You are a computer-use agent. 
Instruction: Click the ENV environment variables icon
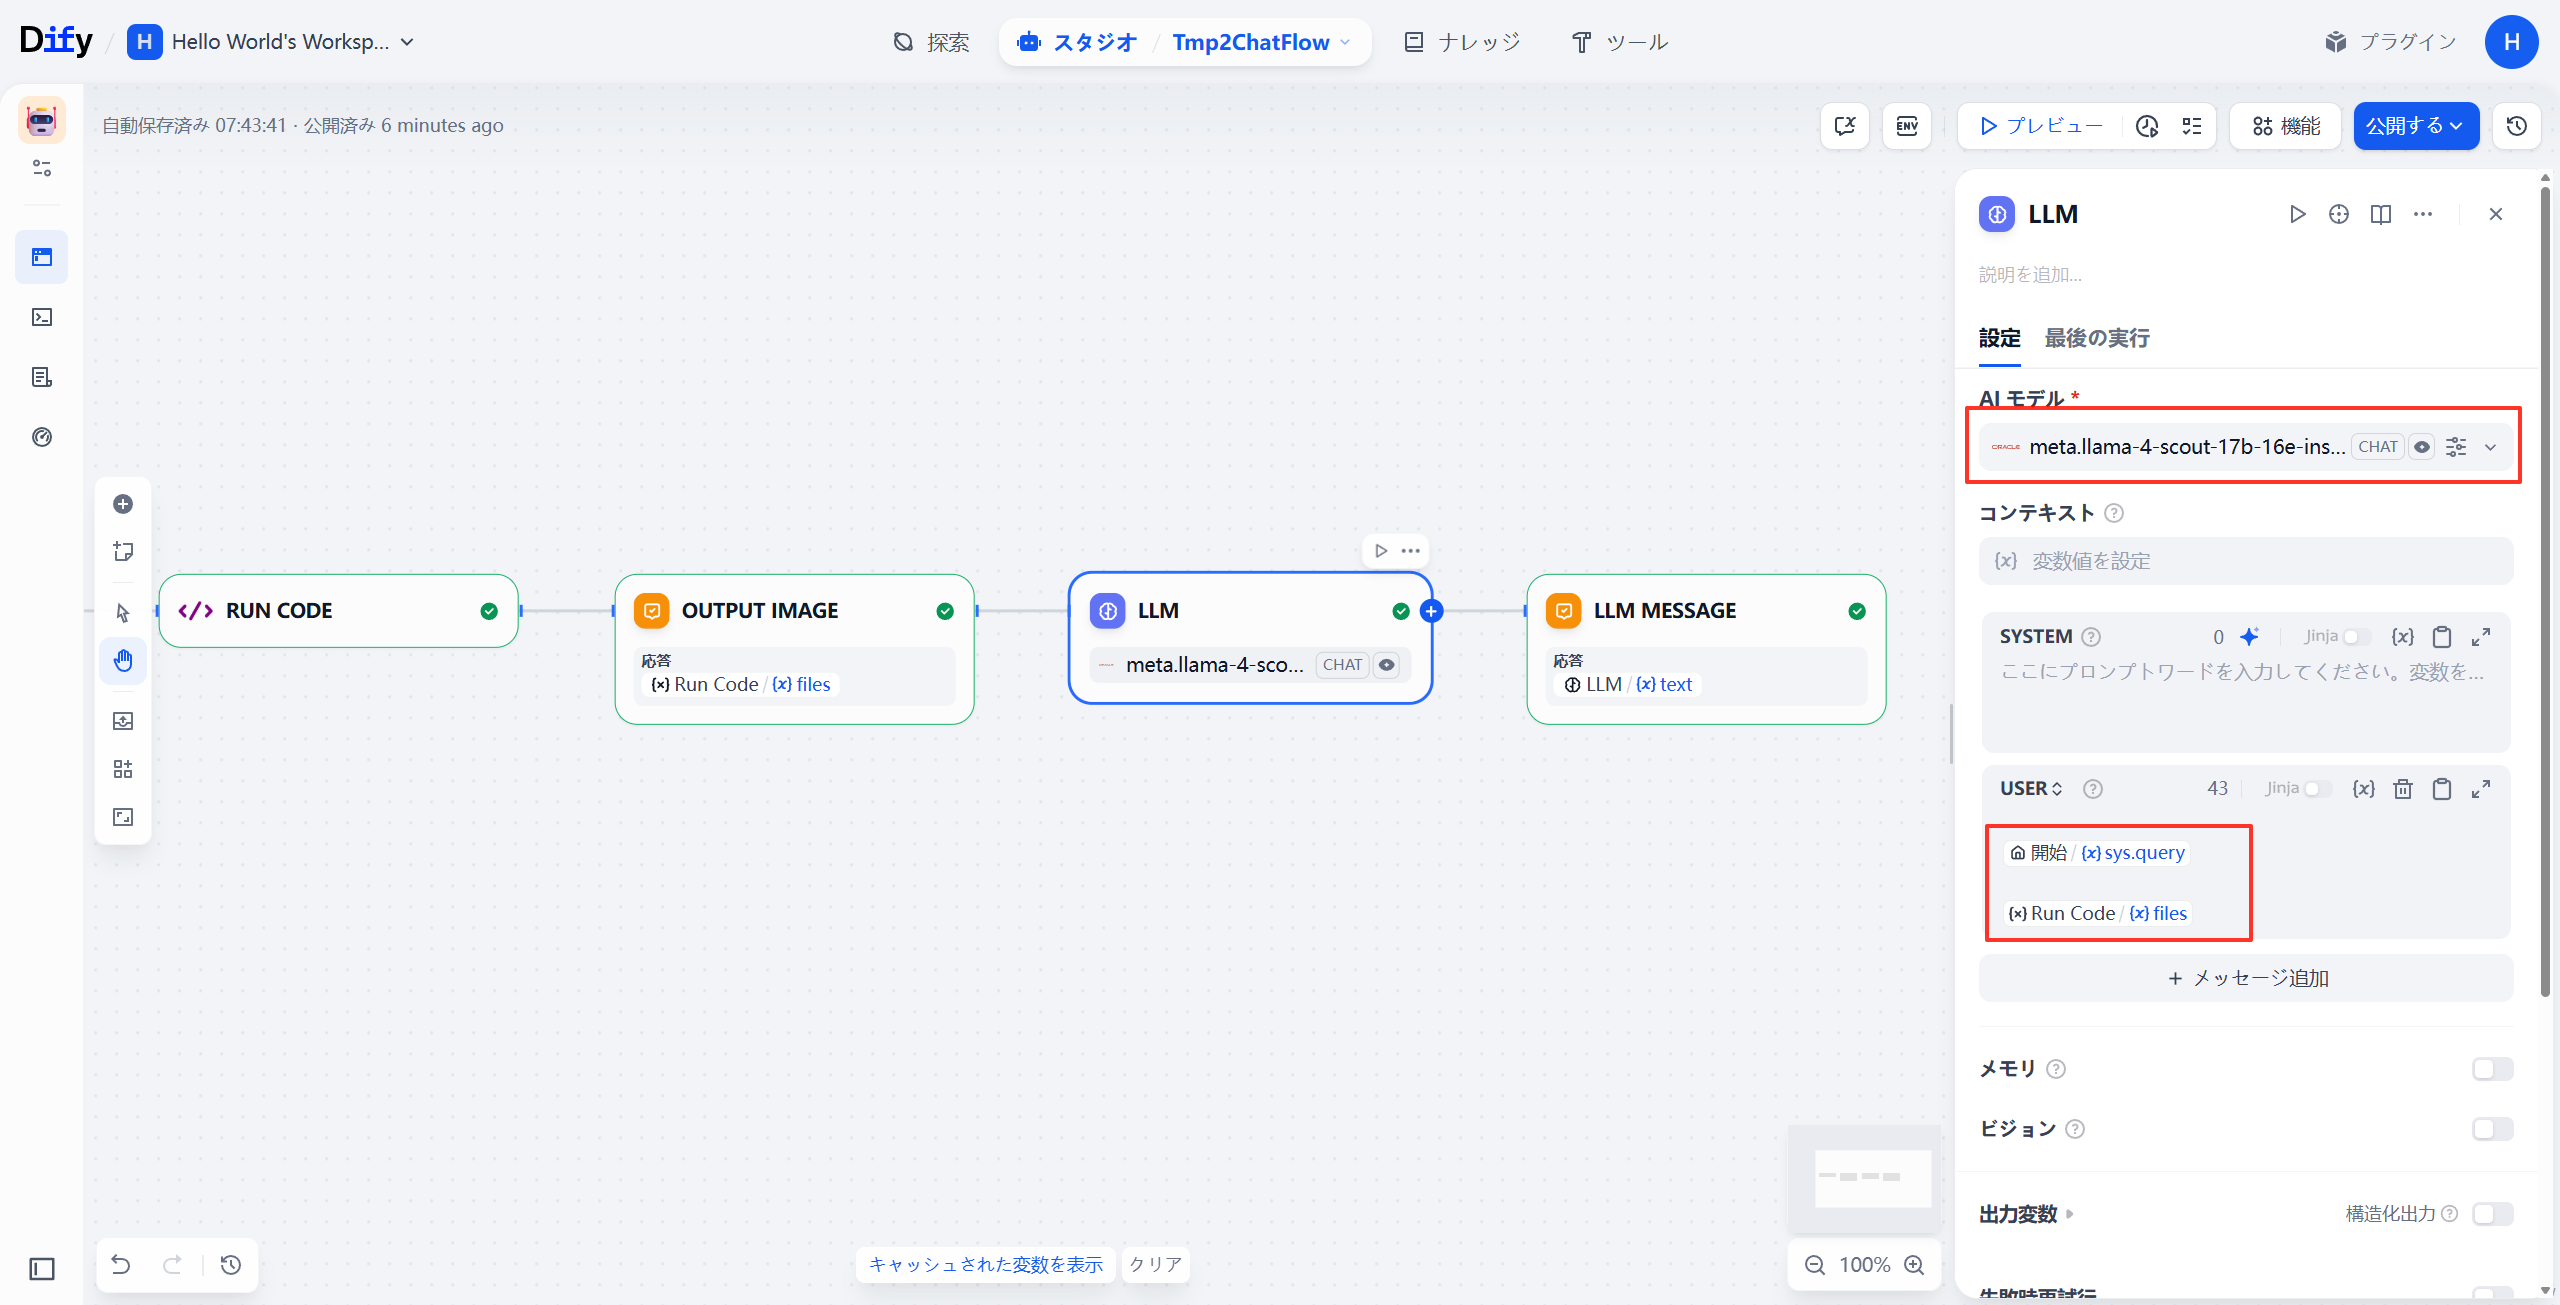[x=1906, y=126]
